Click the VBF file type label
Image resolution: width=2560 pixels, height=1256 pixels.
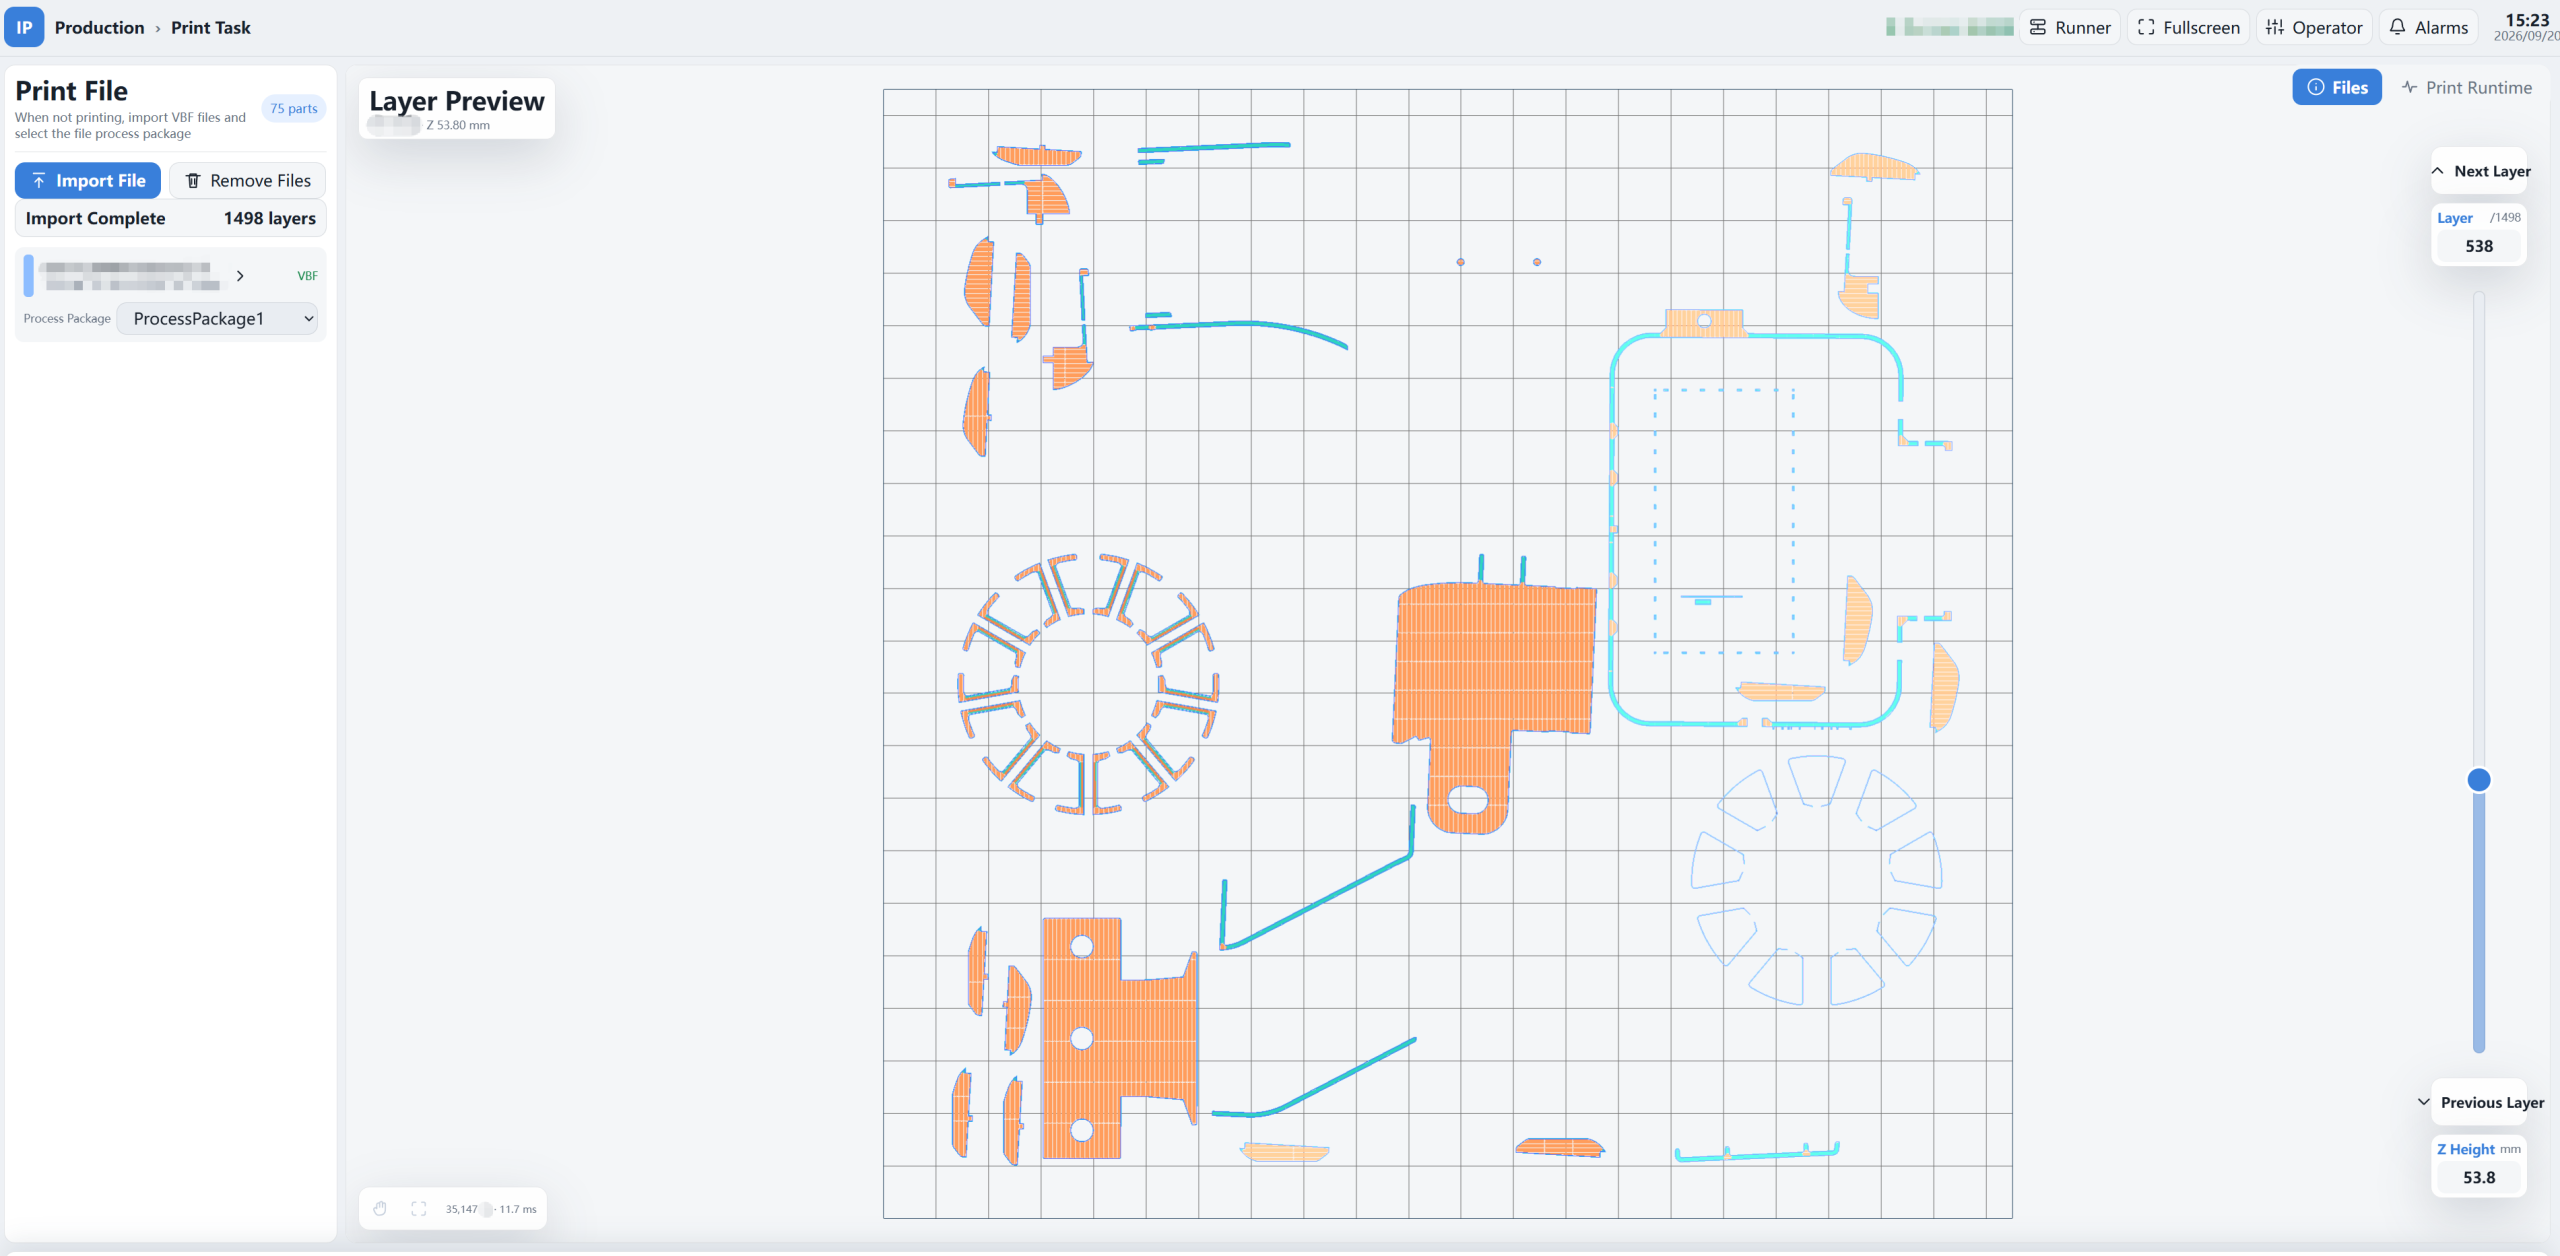(307, 276)
